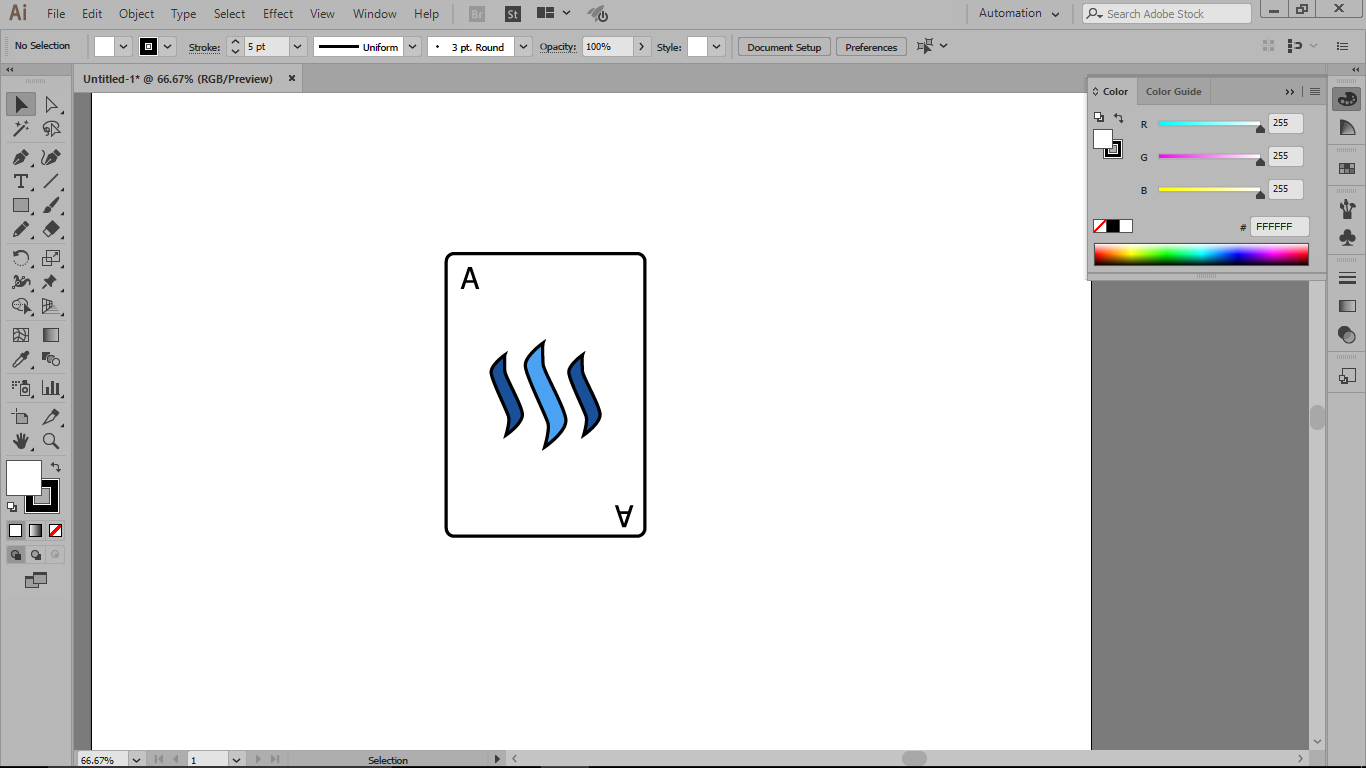Reset to Default Fill and Stroke in the toolbox

[x=12, y=507]
